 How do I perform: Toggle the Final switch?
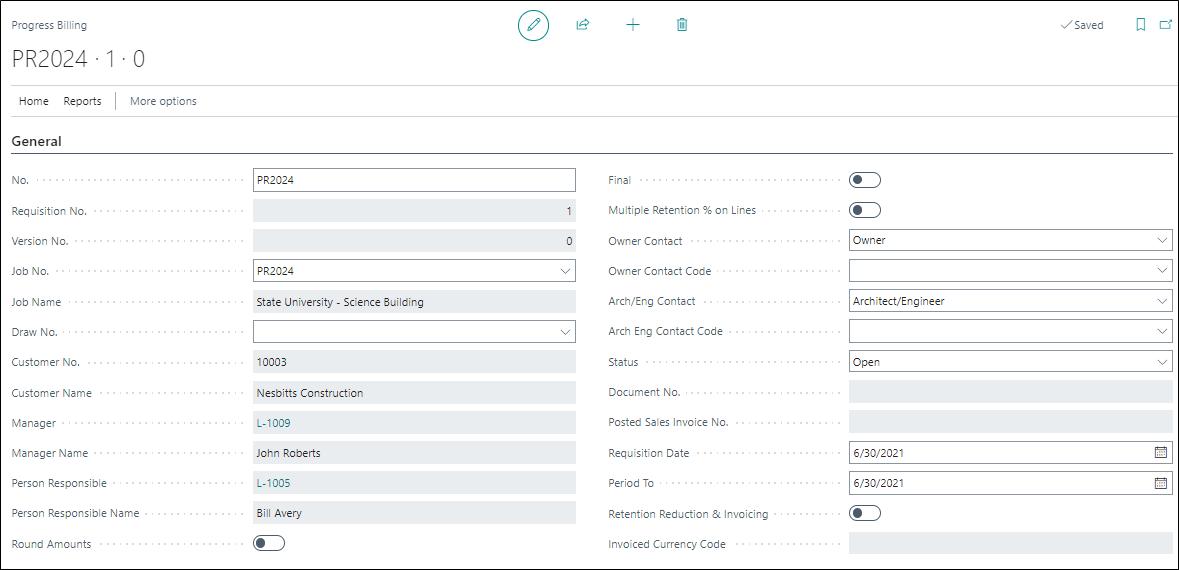[x=864, y=180]
